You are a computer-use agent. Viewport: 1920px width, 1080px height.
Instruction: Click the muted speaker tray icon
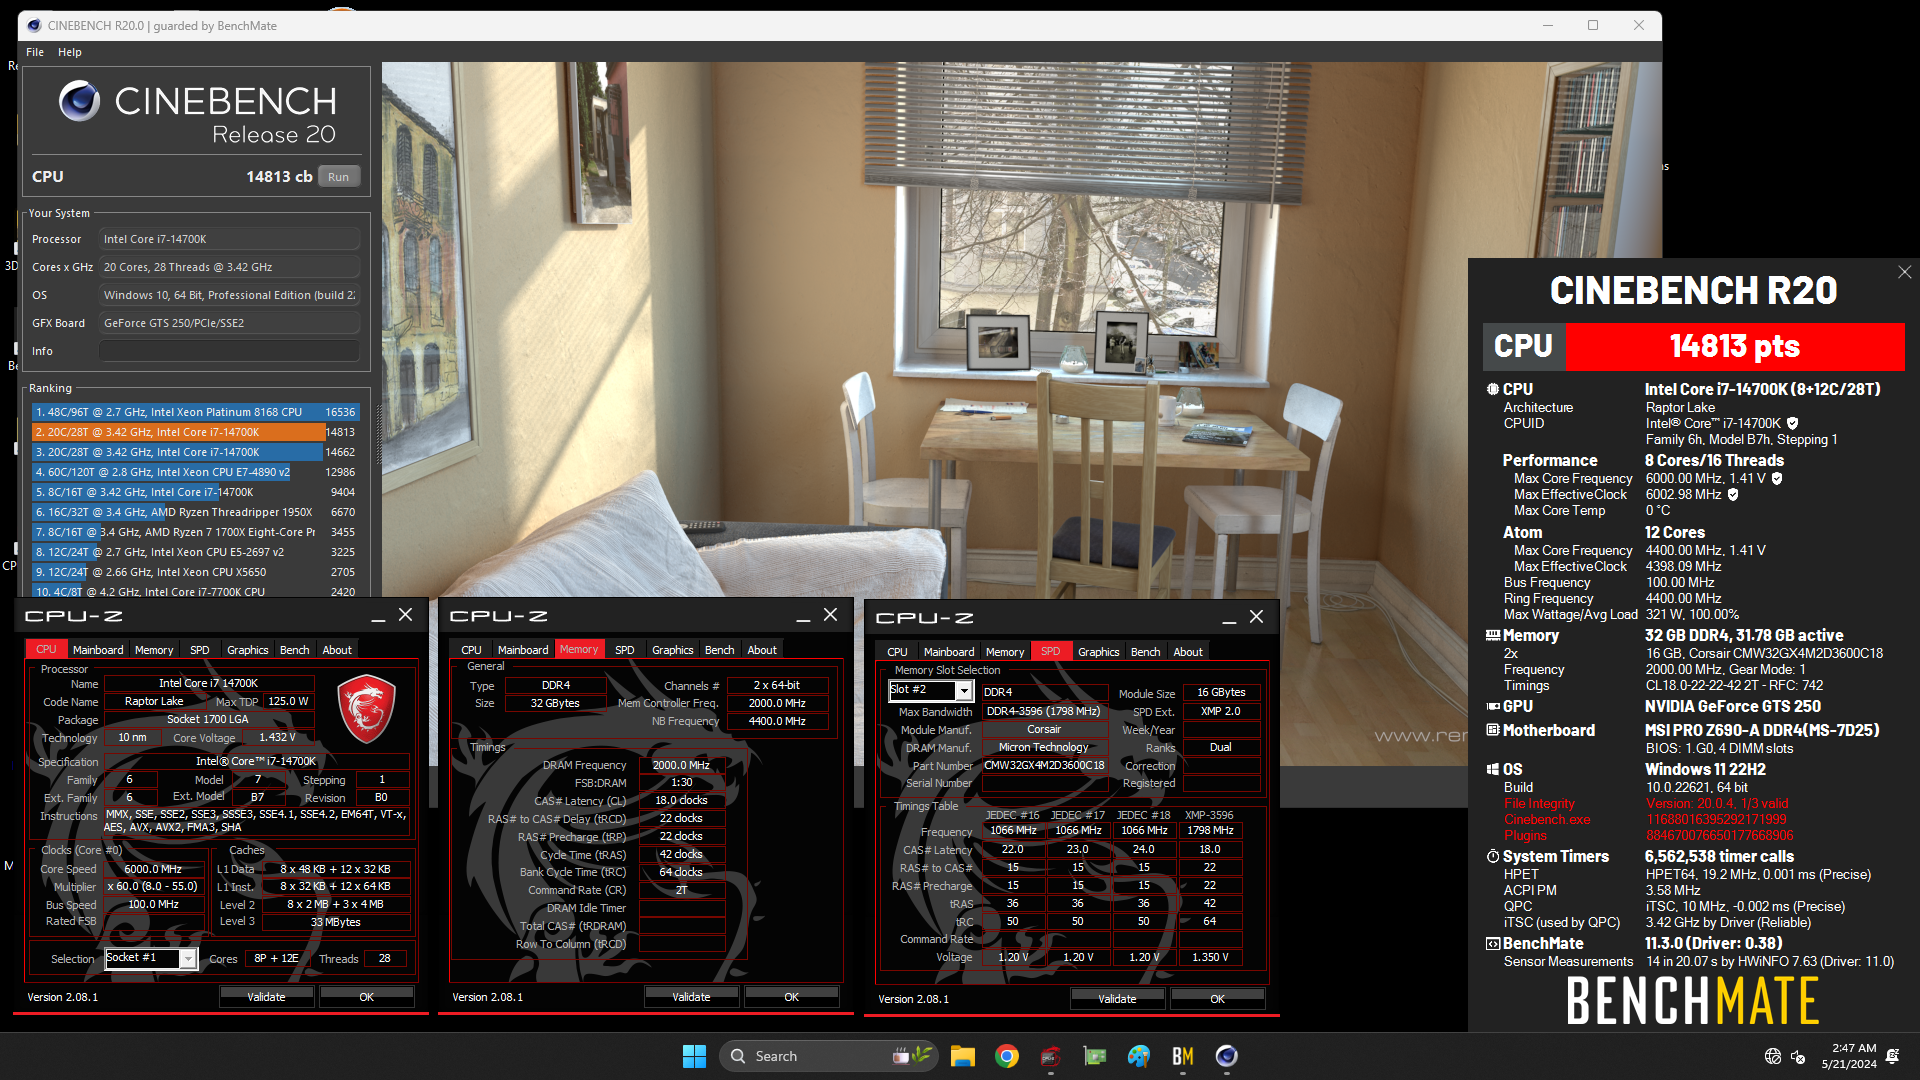coord(1798,1056)
